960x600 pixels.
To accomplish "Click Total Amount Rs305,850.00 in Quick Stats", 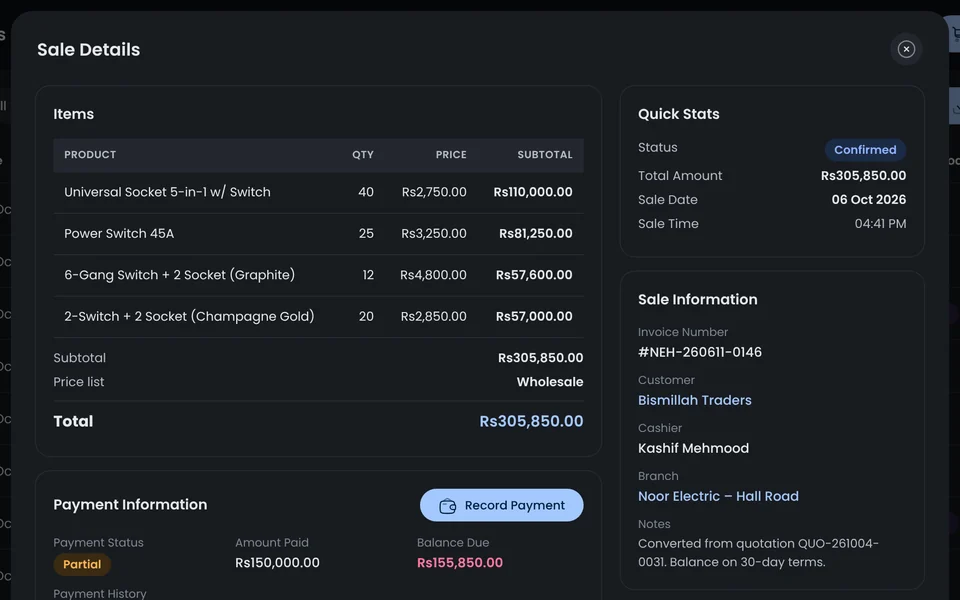I will (863, 176).
